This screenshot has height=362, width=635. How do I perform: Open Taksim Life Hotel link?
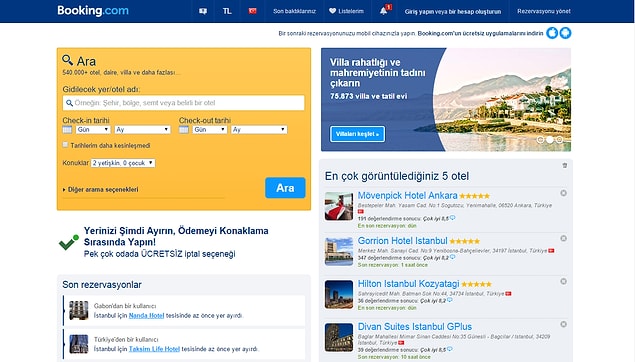click(x=154, y=349)
